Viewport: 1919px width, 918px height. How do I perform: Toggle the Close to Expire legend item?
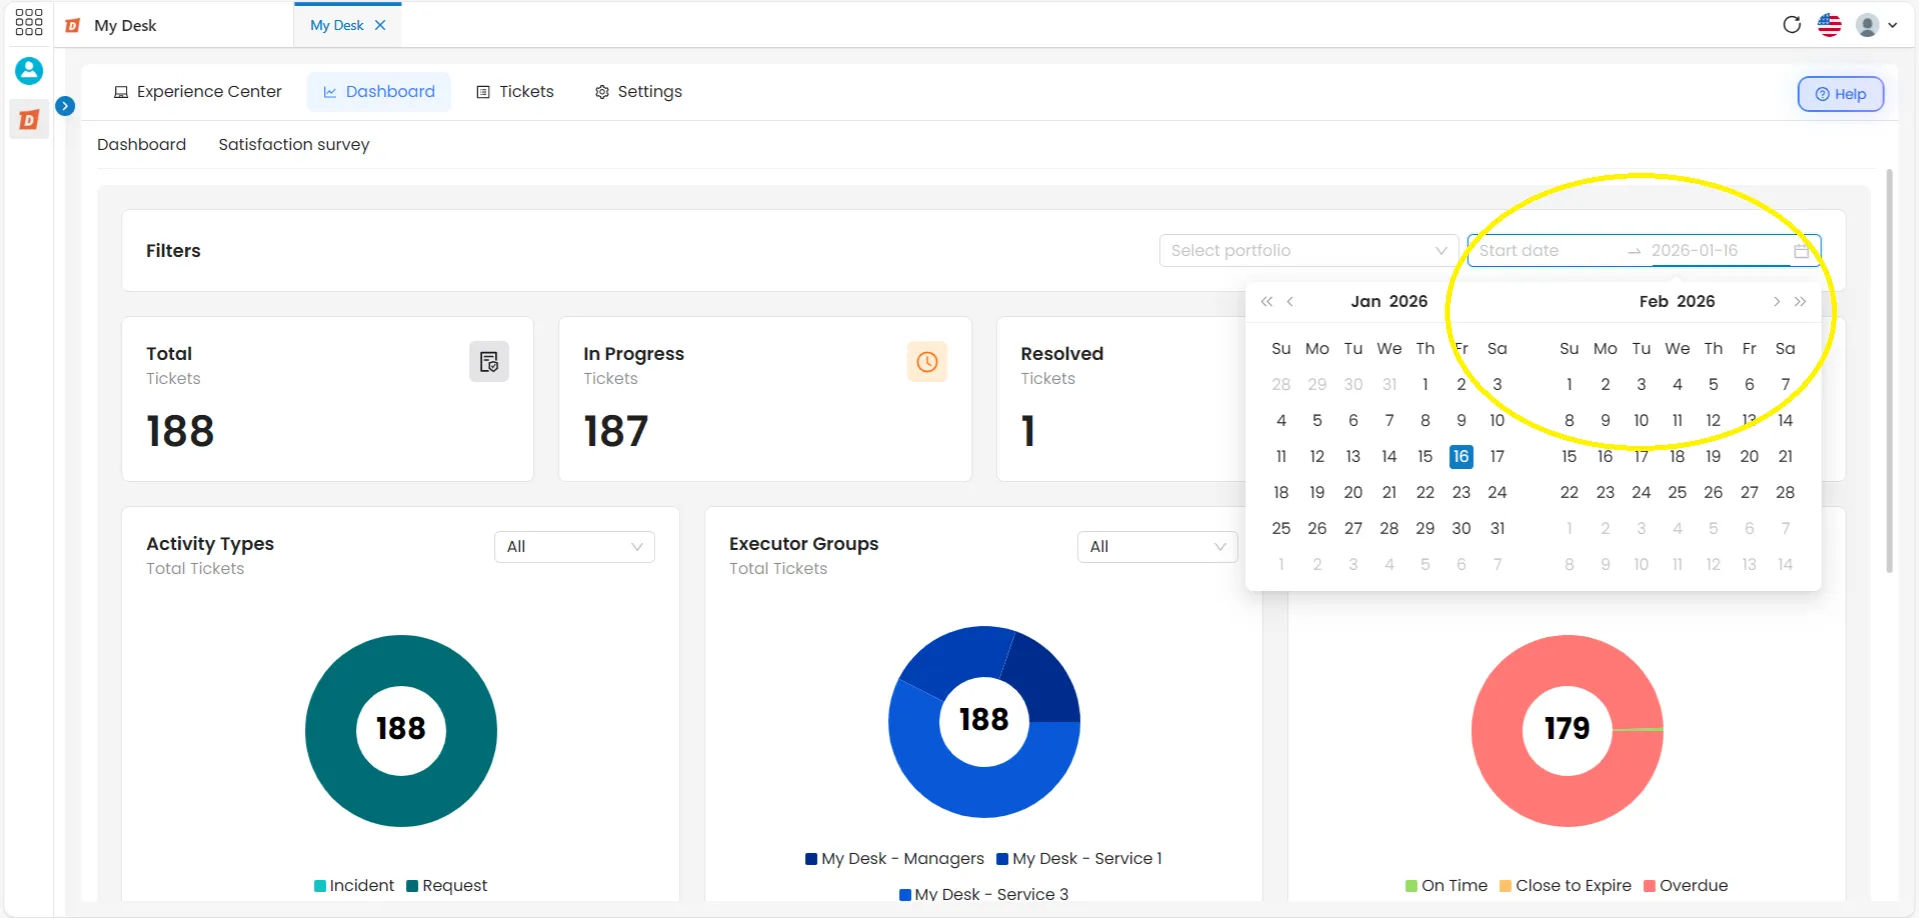[x=1565, y=886]
